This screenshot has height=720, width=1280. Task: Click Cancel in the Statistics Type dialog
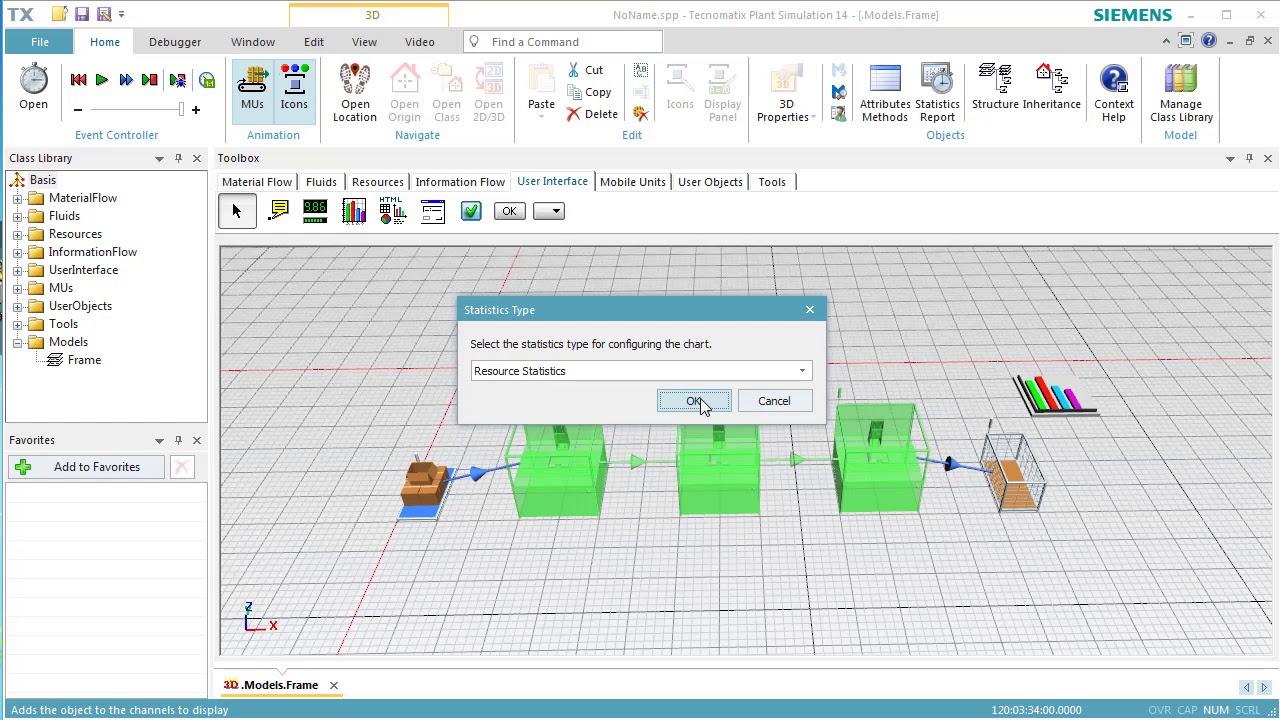coord(774,401)
